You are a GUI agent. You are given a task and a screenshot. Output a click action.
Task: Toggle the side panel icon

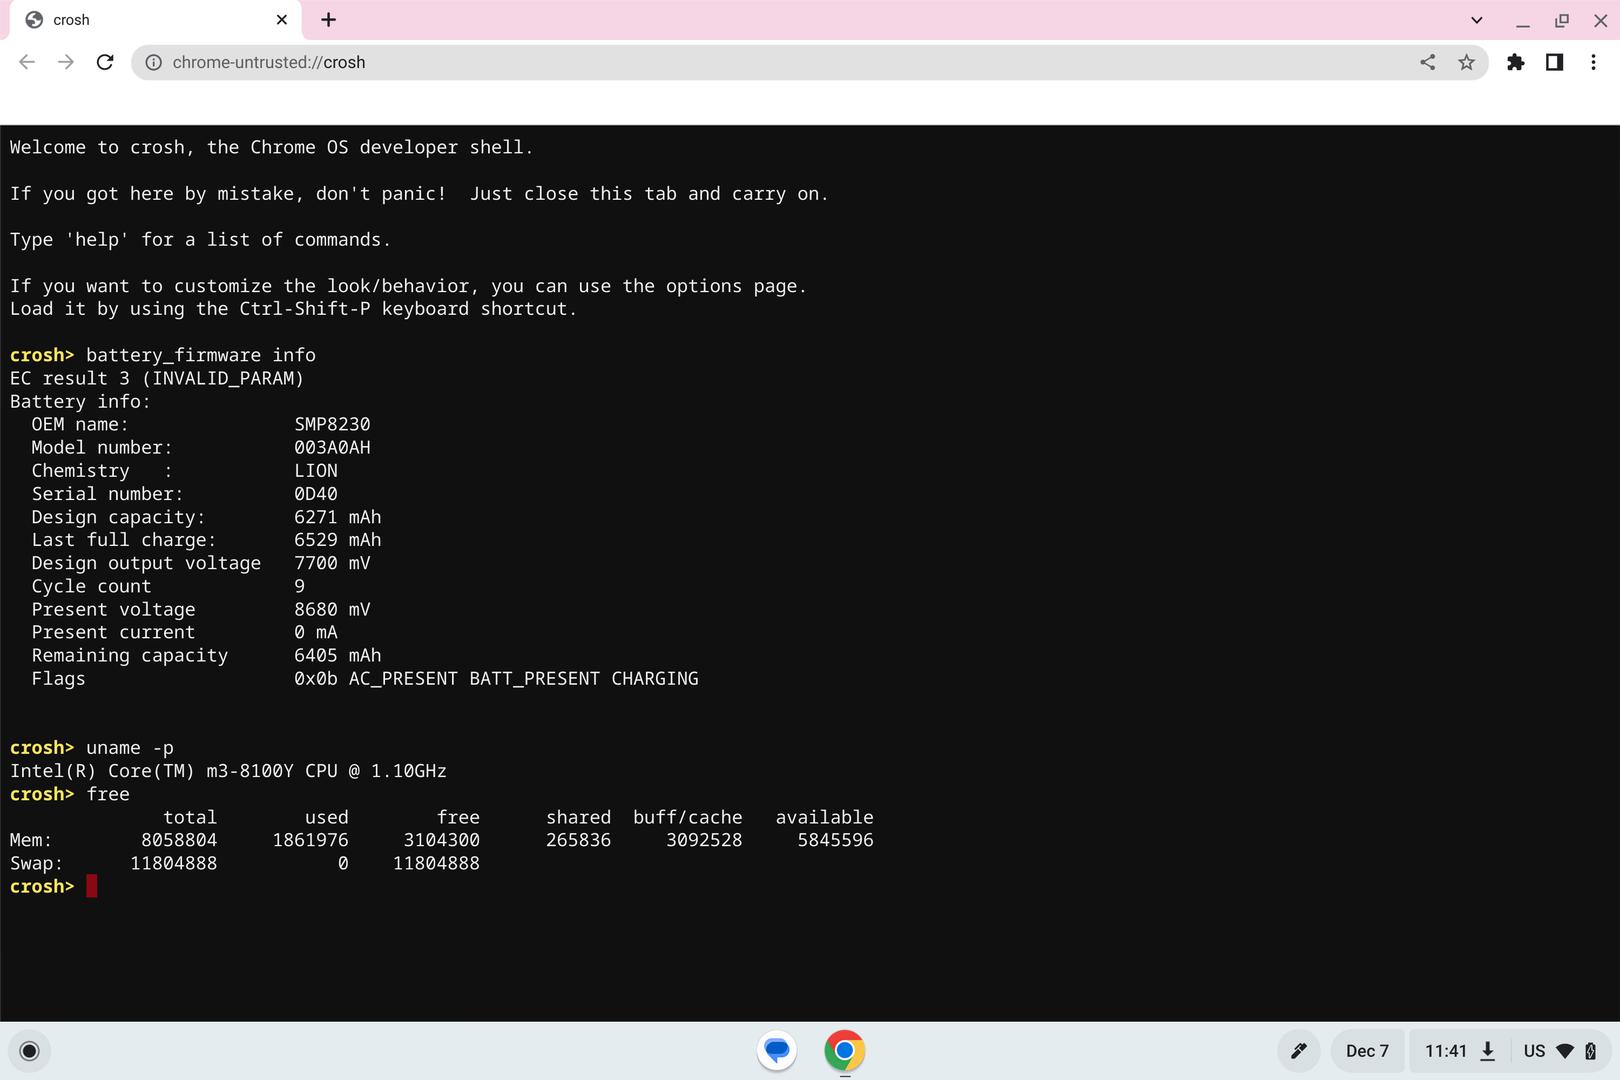click(1554, 62)
